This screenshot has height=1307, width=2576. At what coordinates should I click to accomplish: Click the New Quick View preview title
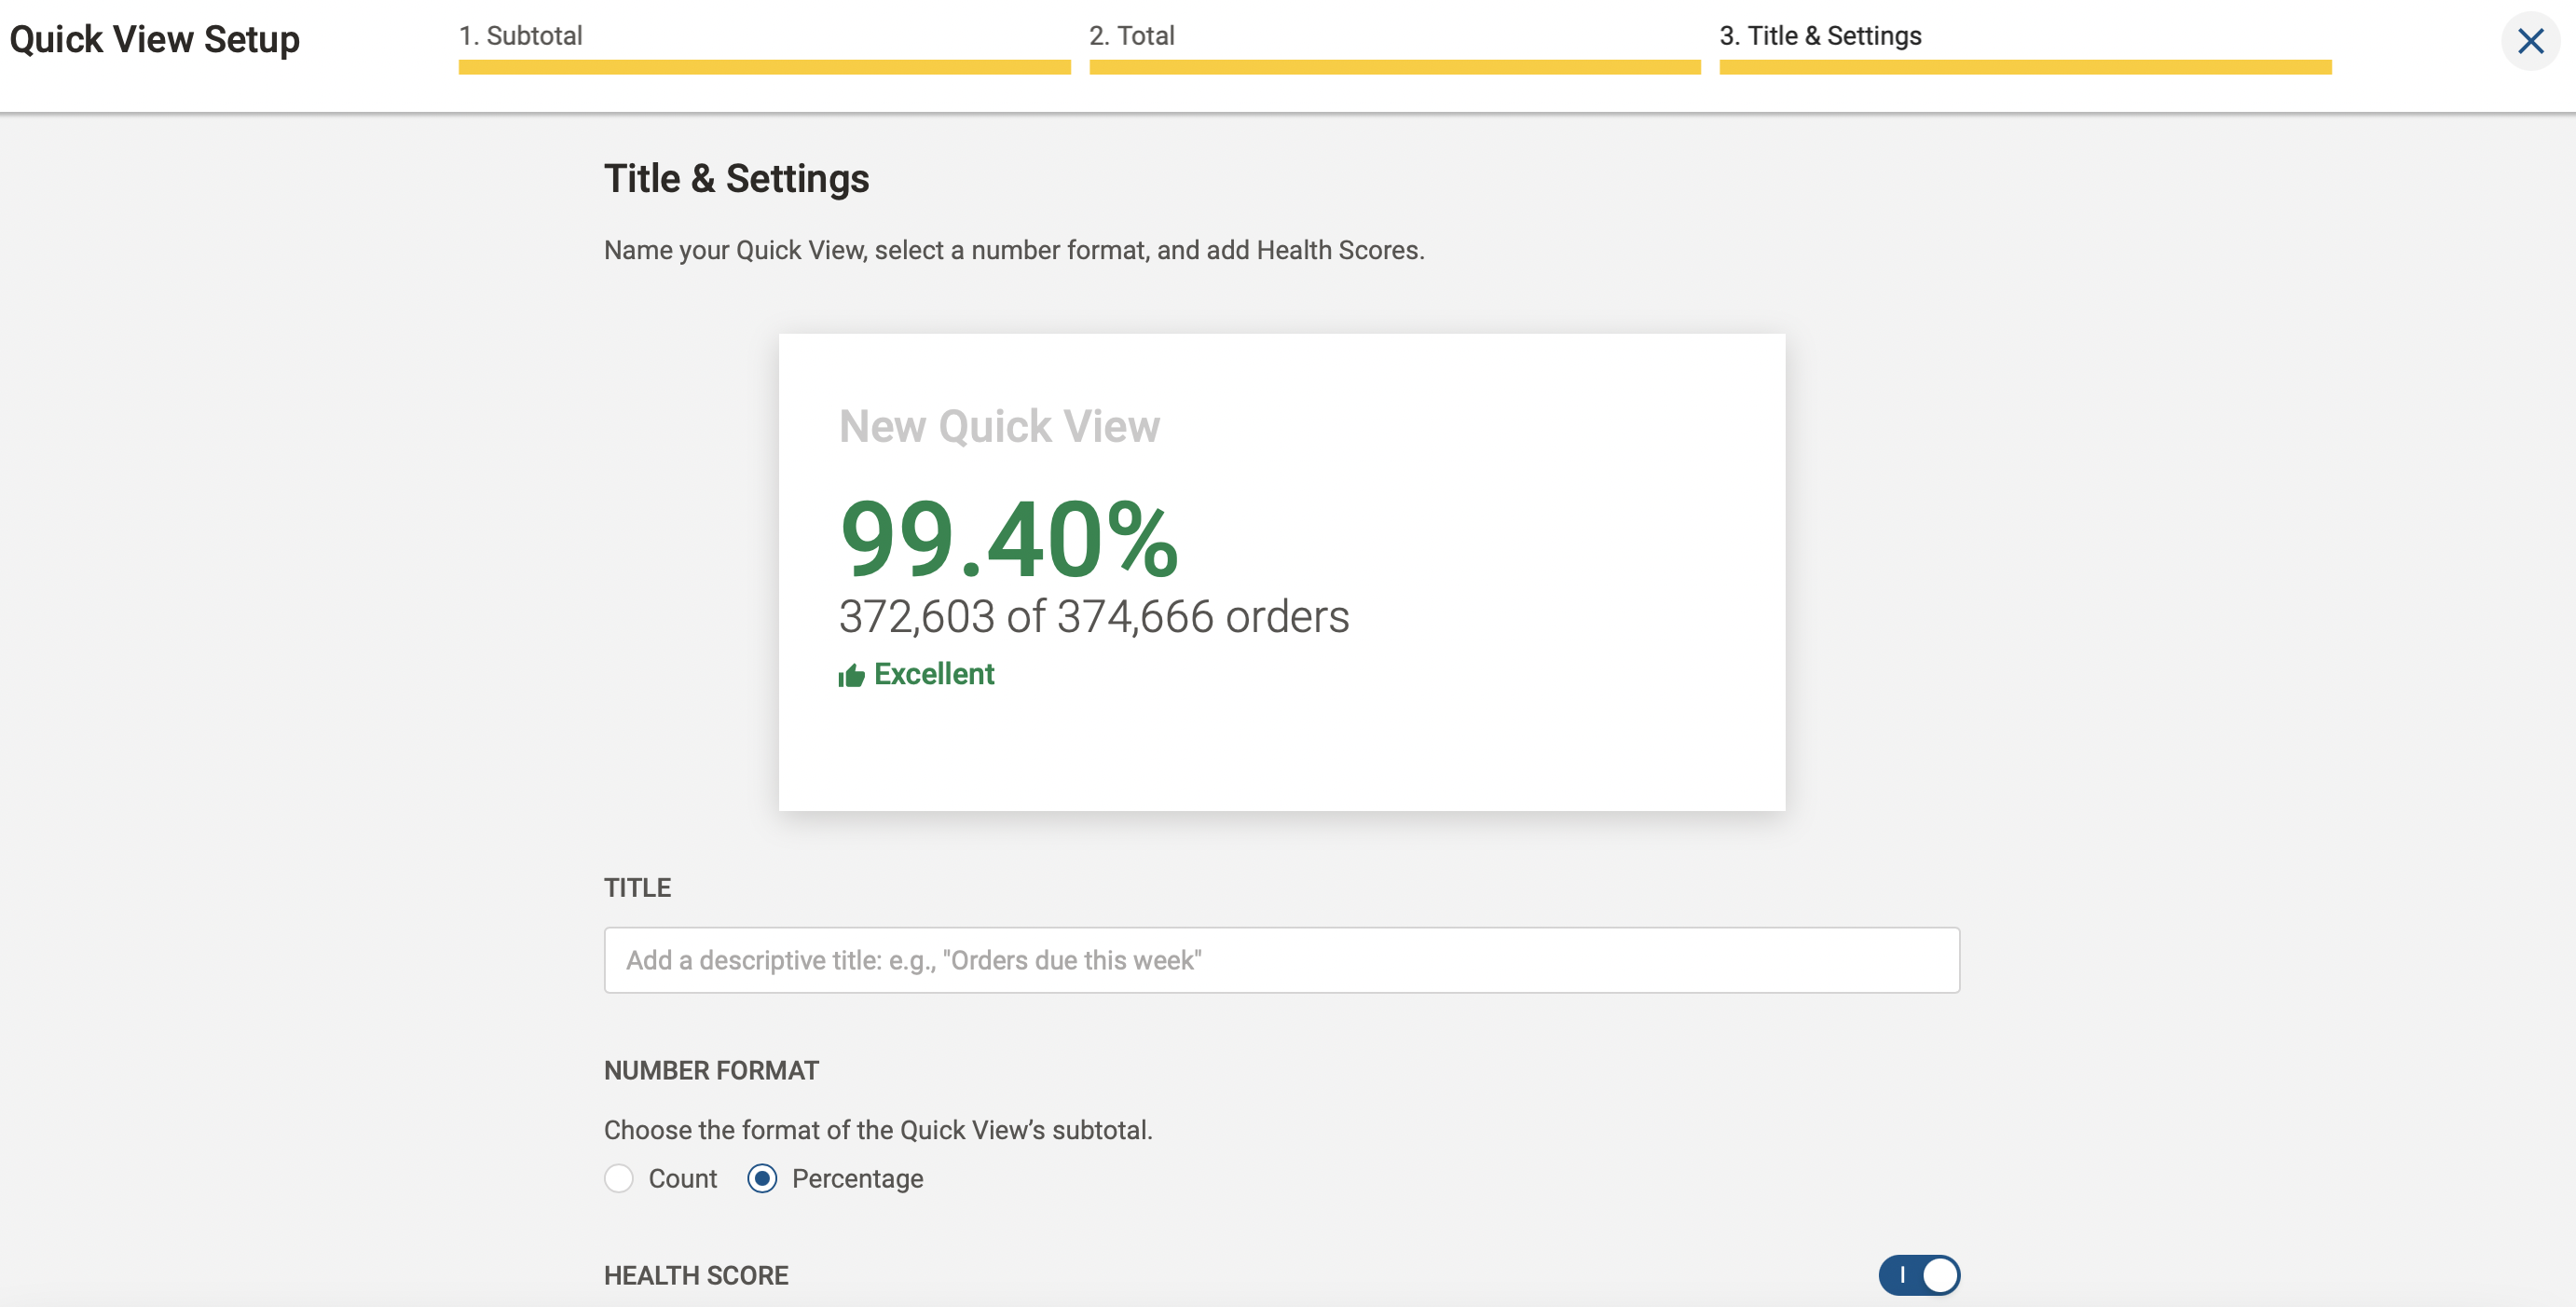click(x=999, y=426)
